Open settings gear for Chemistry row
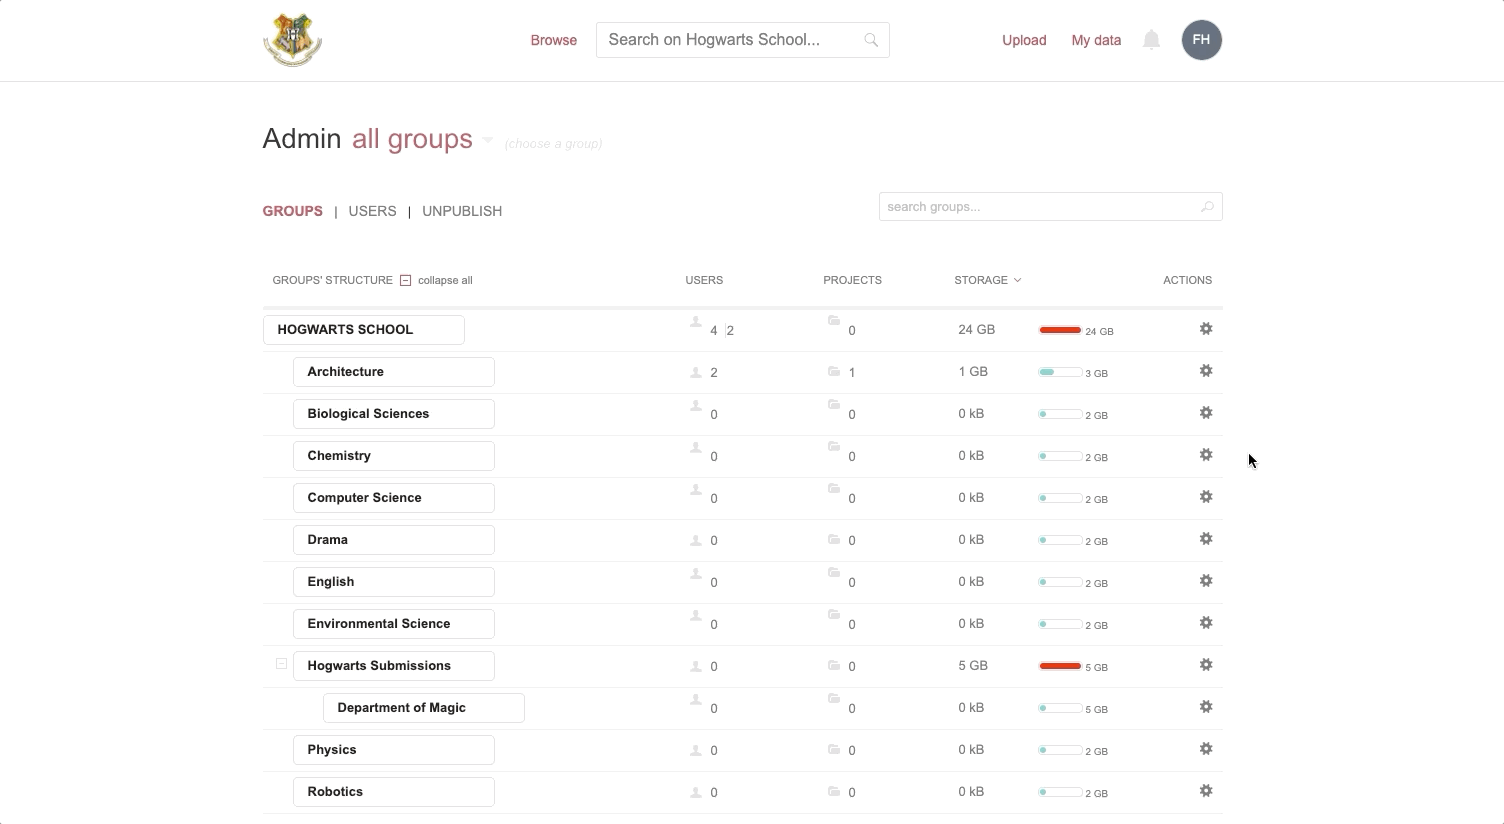The height and width of the screenshot is (824, 1504). (x=1206, y=455)
